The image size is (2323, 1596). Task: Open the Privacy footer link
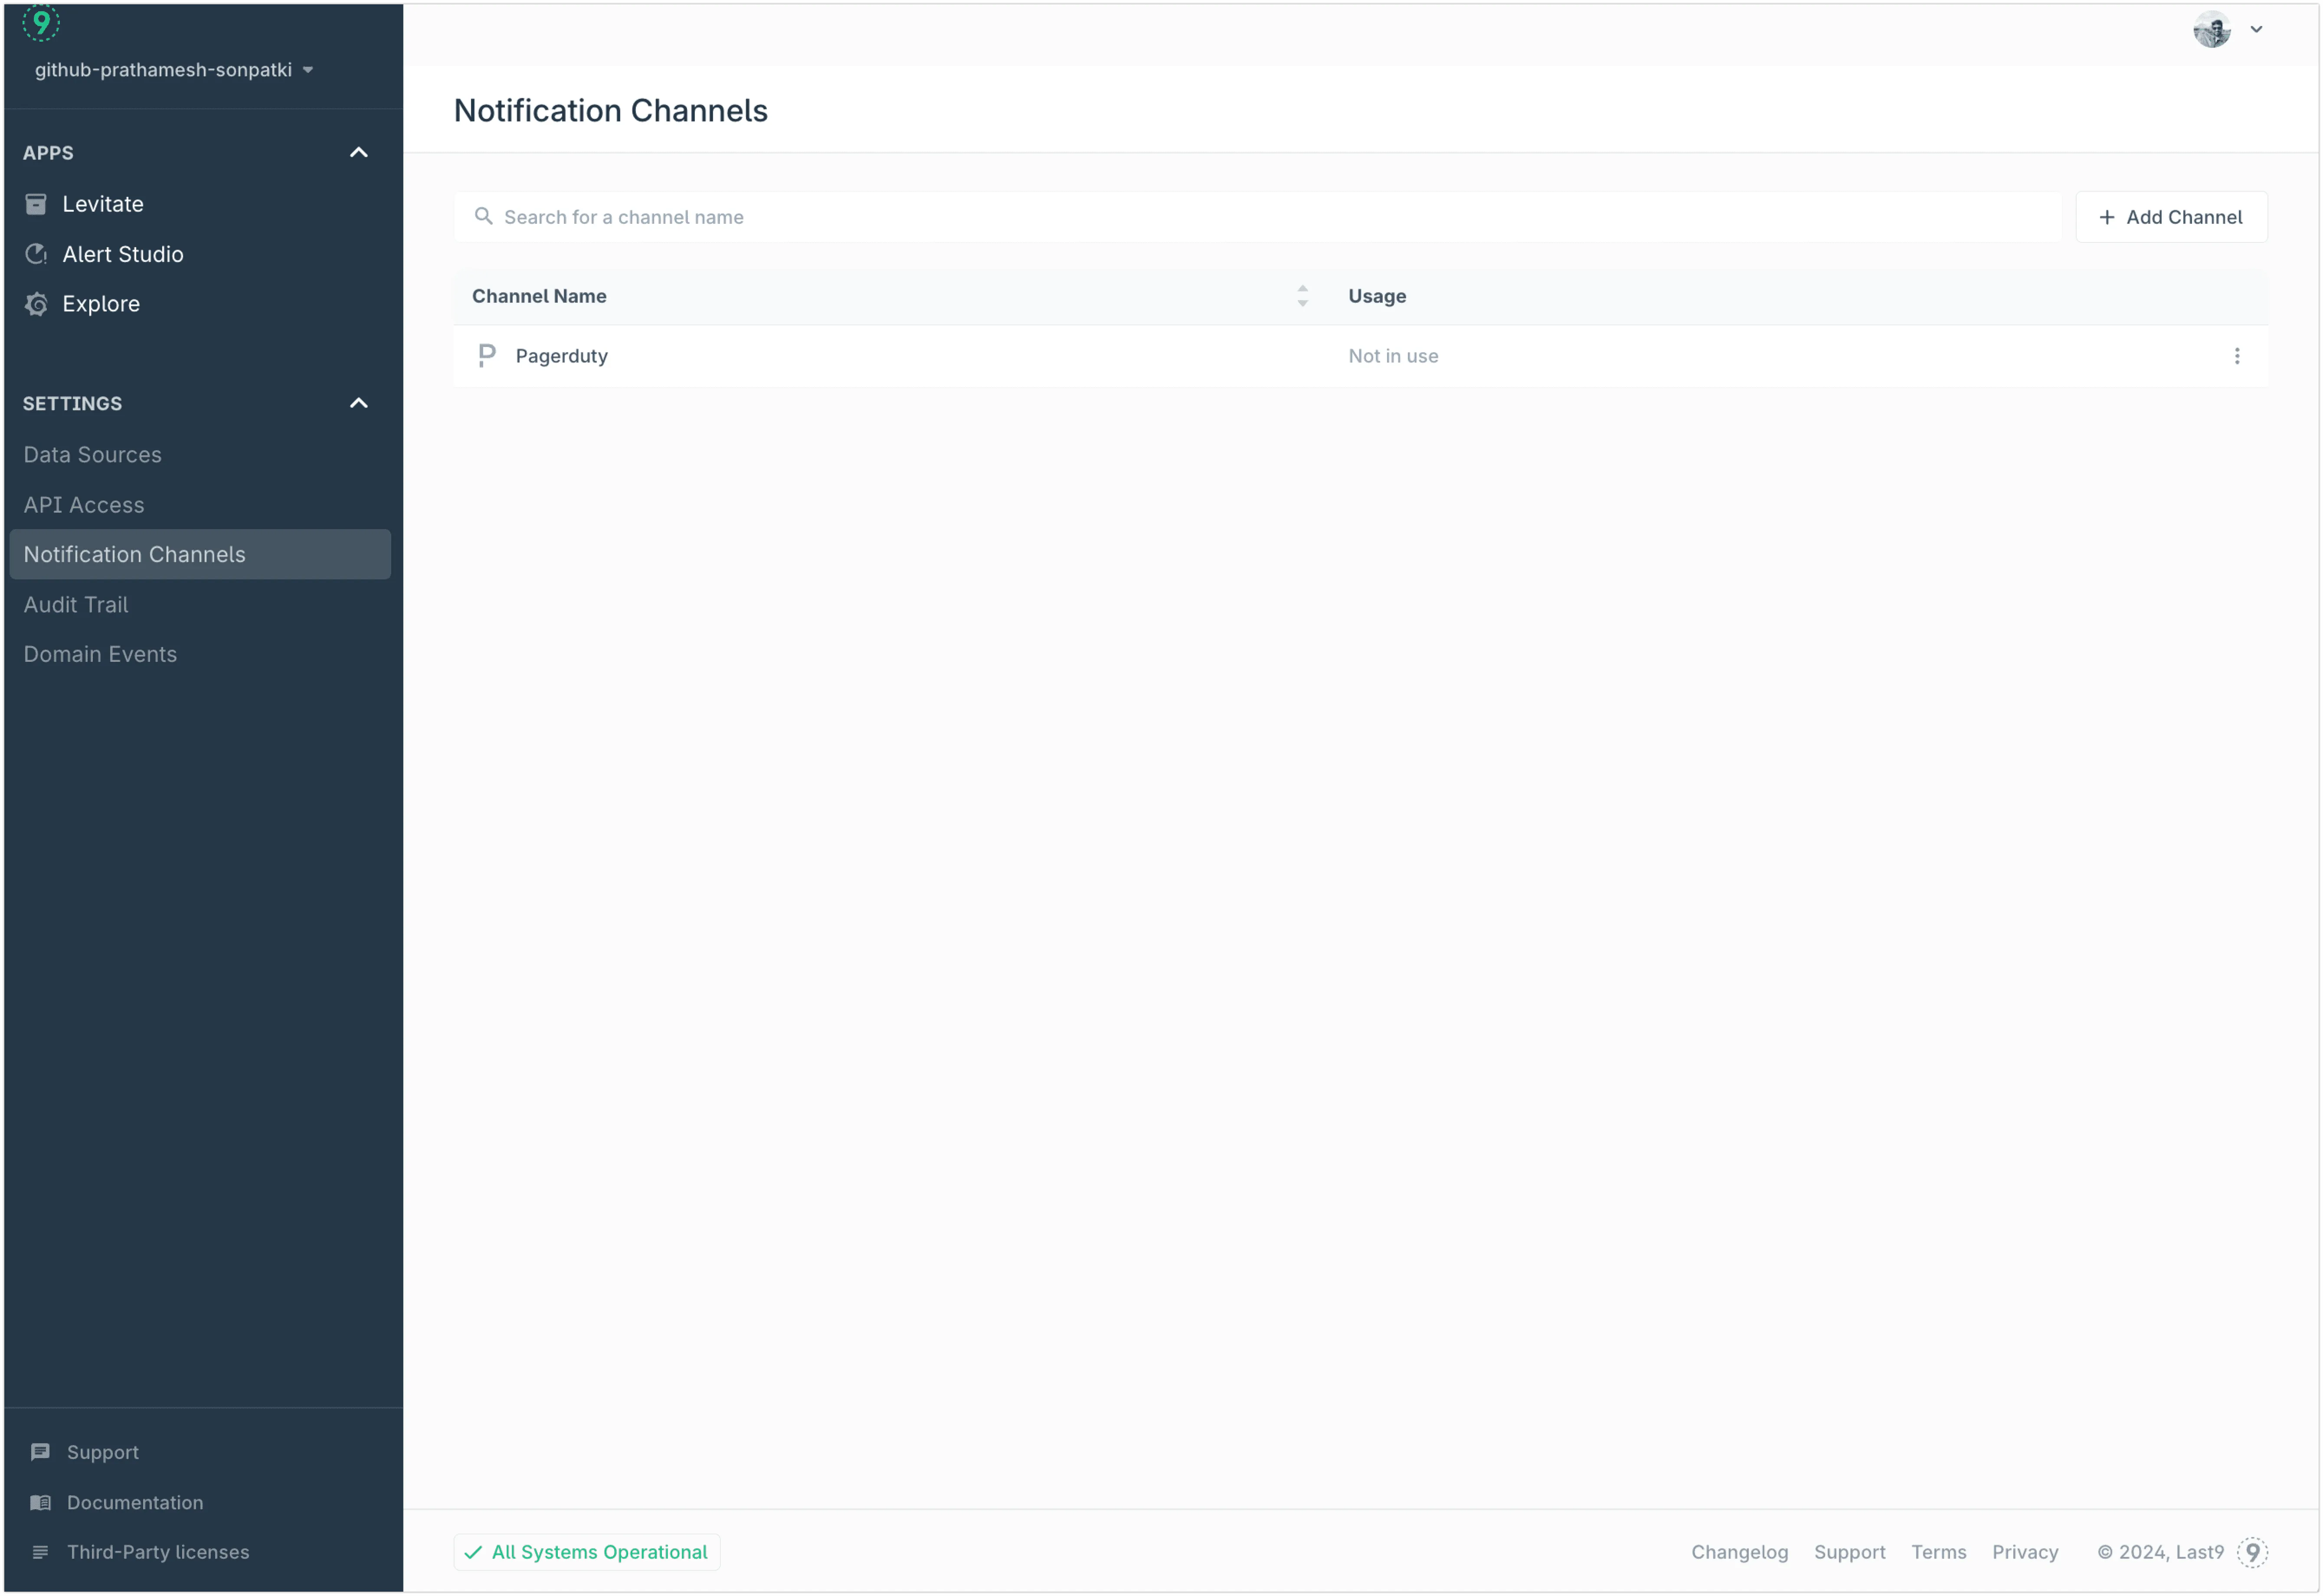[x=2024, y=1552]
